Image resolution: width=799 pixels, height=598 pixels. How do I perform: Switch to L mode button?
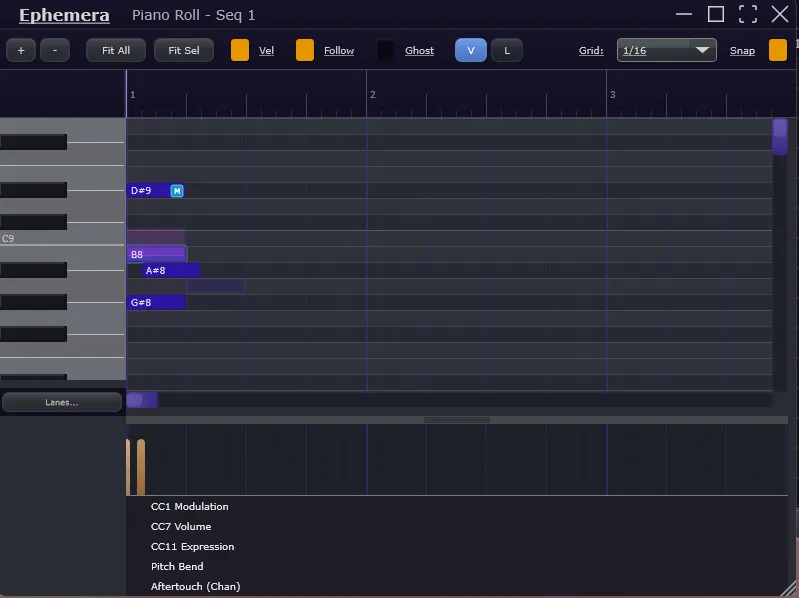[507, 50]
